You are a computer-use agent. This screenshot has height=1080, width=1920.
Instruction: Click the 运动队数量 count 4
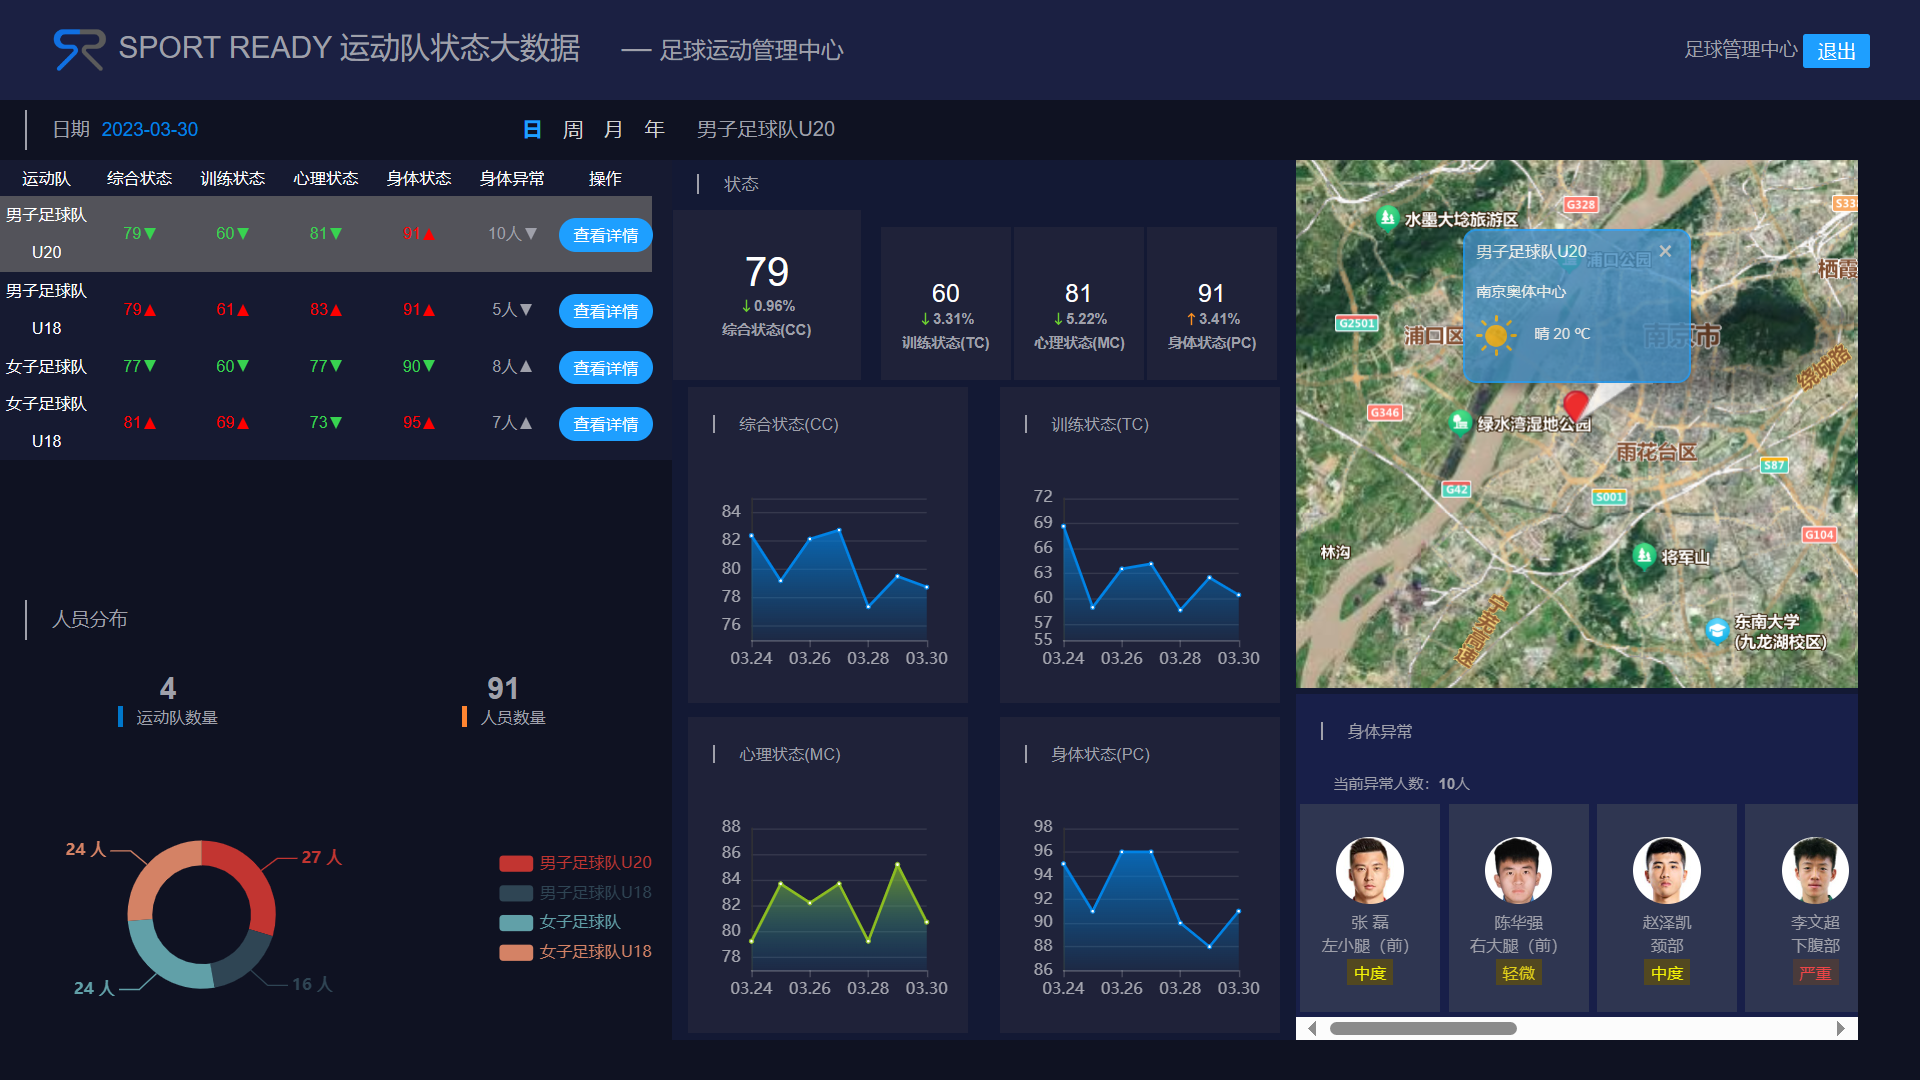click(167, 688)
